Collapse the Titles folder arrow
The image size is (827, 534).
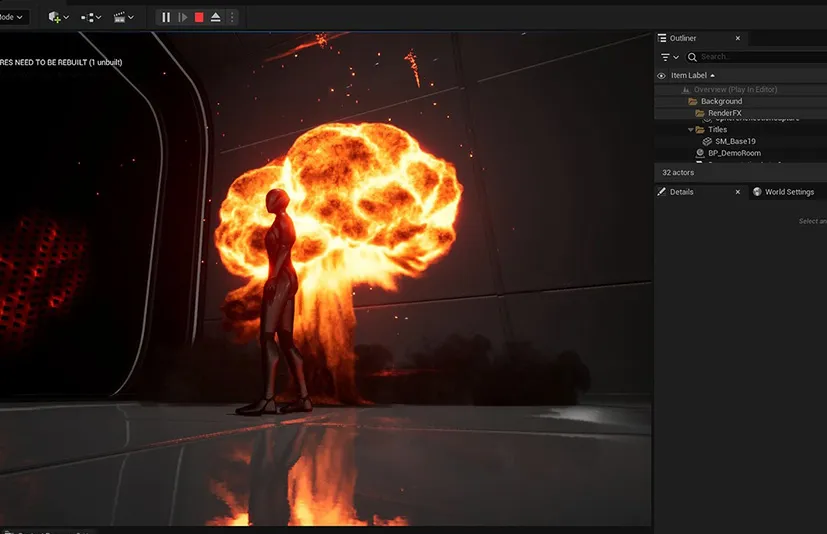click(x=690, y=129)
